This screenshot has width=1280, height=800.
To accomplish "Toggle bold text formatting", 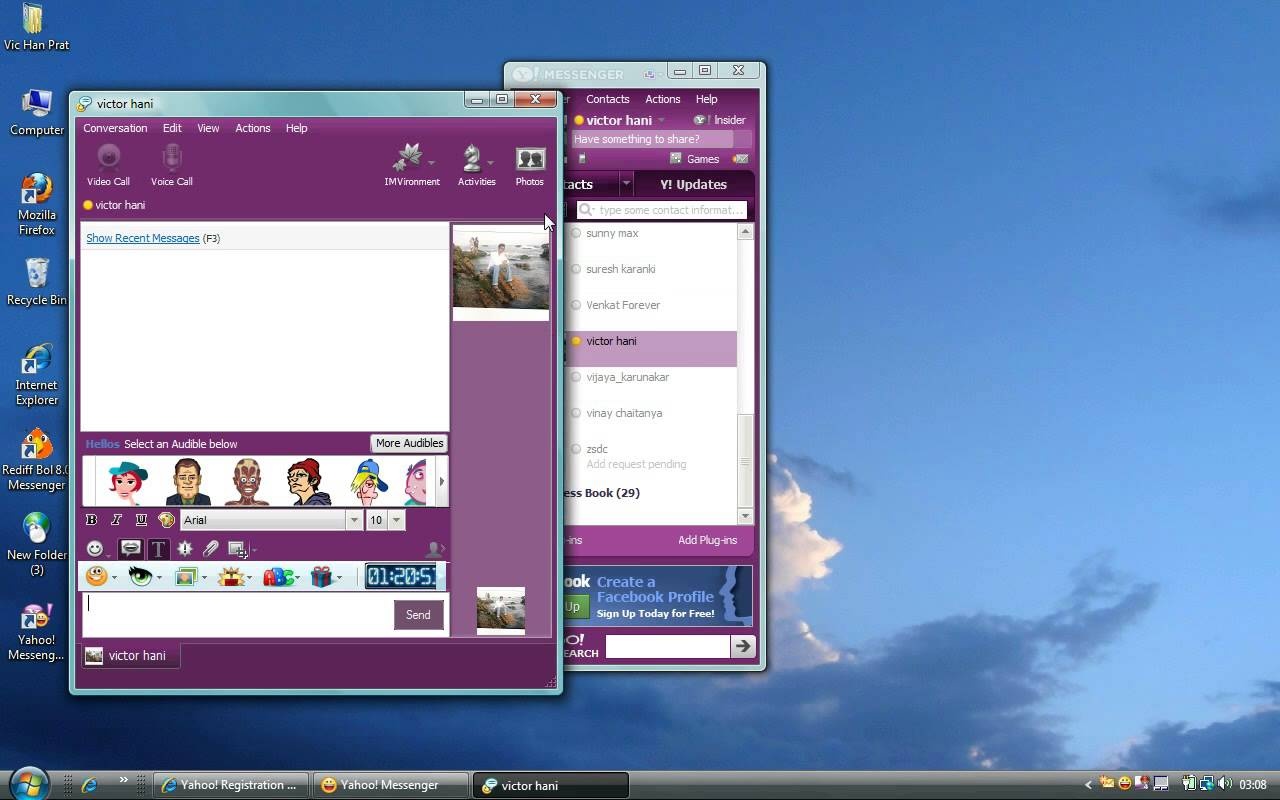I will point(92,520).
